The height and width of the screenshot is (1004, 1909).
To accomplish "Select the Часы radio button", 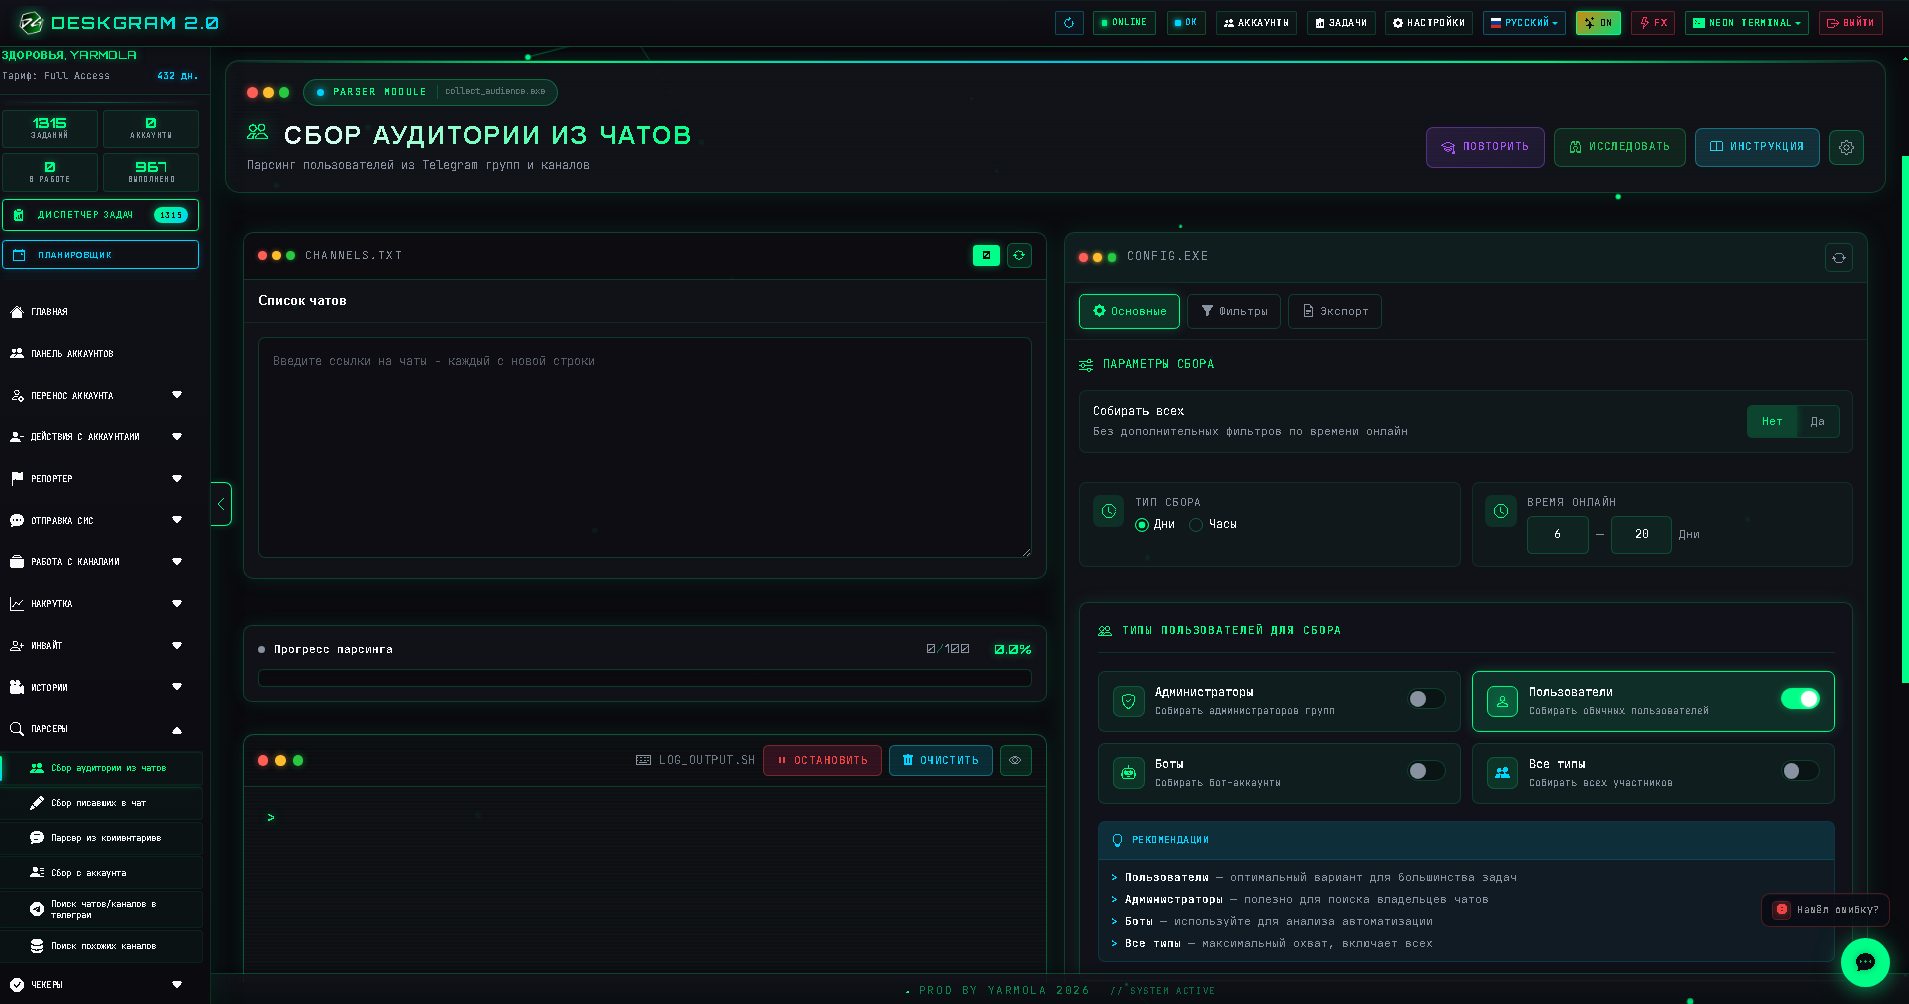I will (1196, 525).
